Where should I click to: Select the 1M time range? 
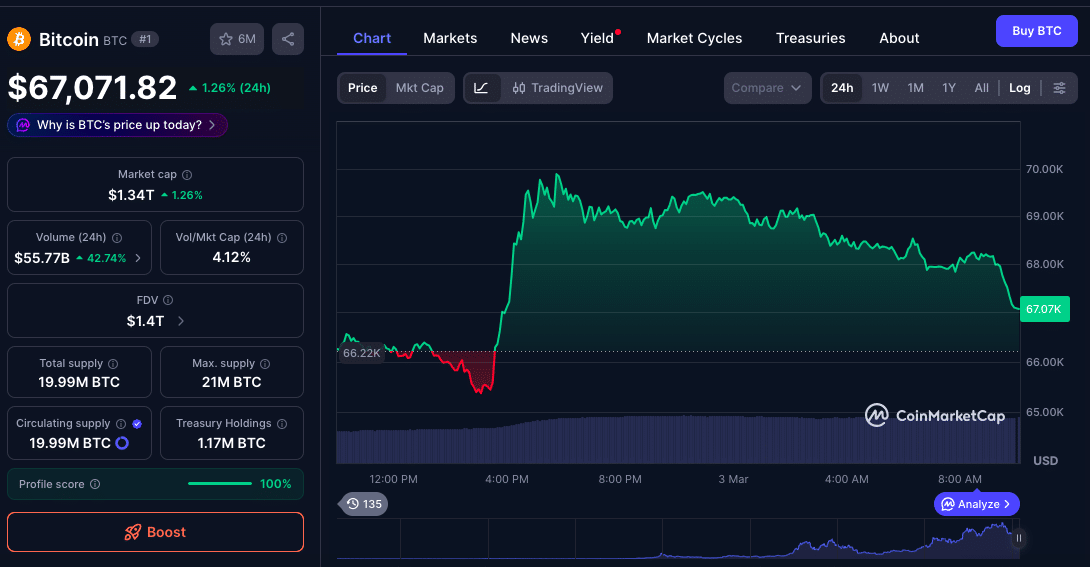pyautogui.click(x=916, y=88)
